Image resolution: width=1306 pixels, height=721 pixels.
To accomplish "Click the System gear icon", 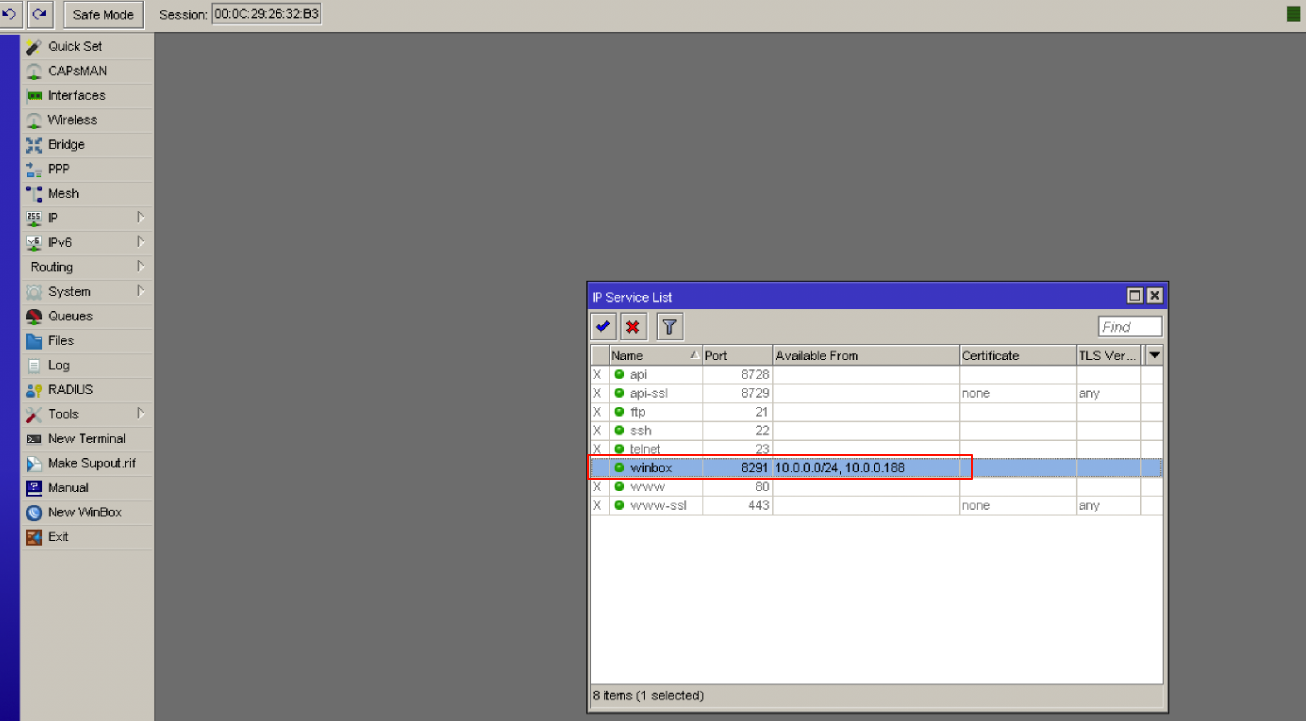I will point(34,291).
